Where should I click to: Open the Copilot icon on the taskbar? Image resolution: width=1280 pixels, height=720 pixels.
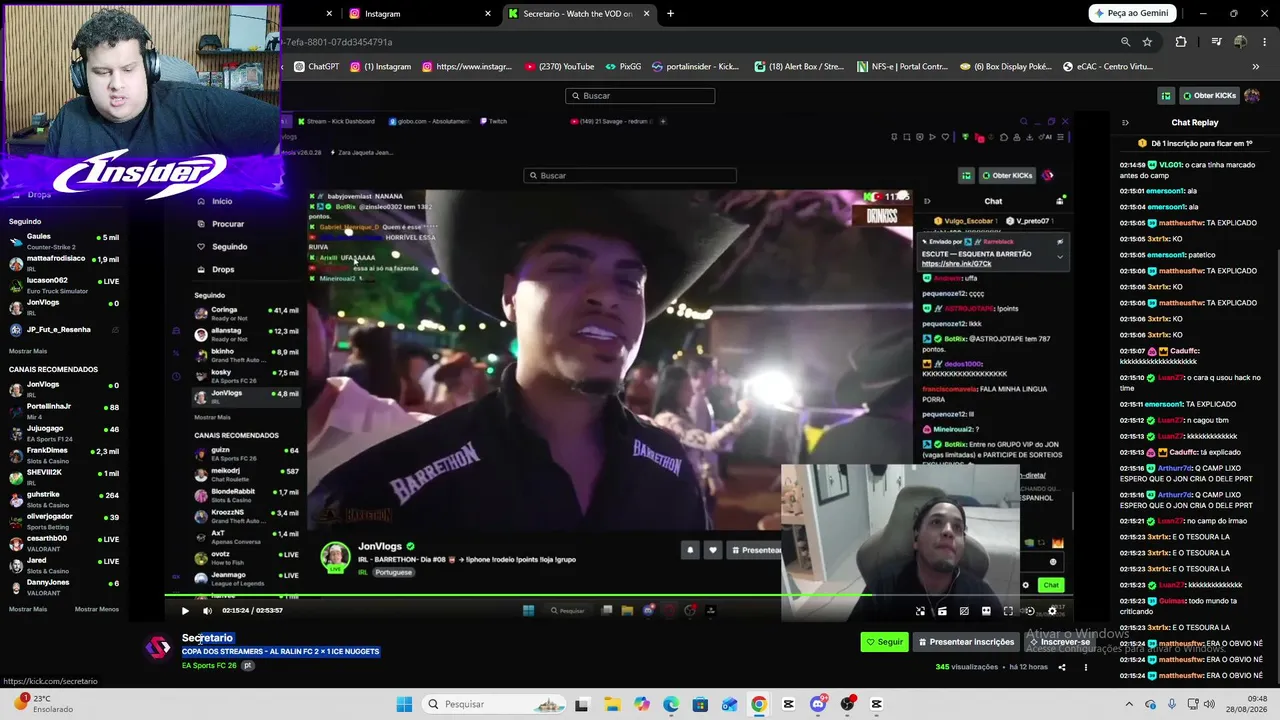641,704
